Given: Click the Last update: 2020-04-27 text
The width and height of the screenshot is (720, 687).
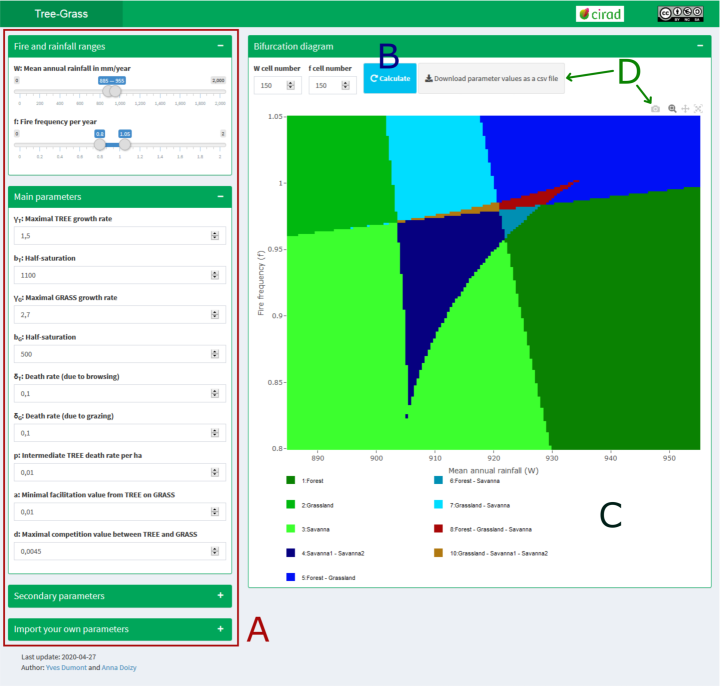Looking at the screenshot, I should coord(58,657).
